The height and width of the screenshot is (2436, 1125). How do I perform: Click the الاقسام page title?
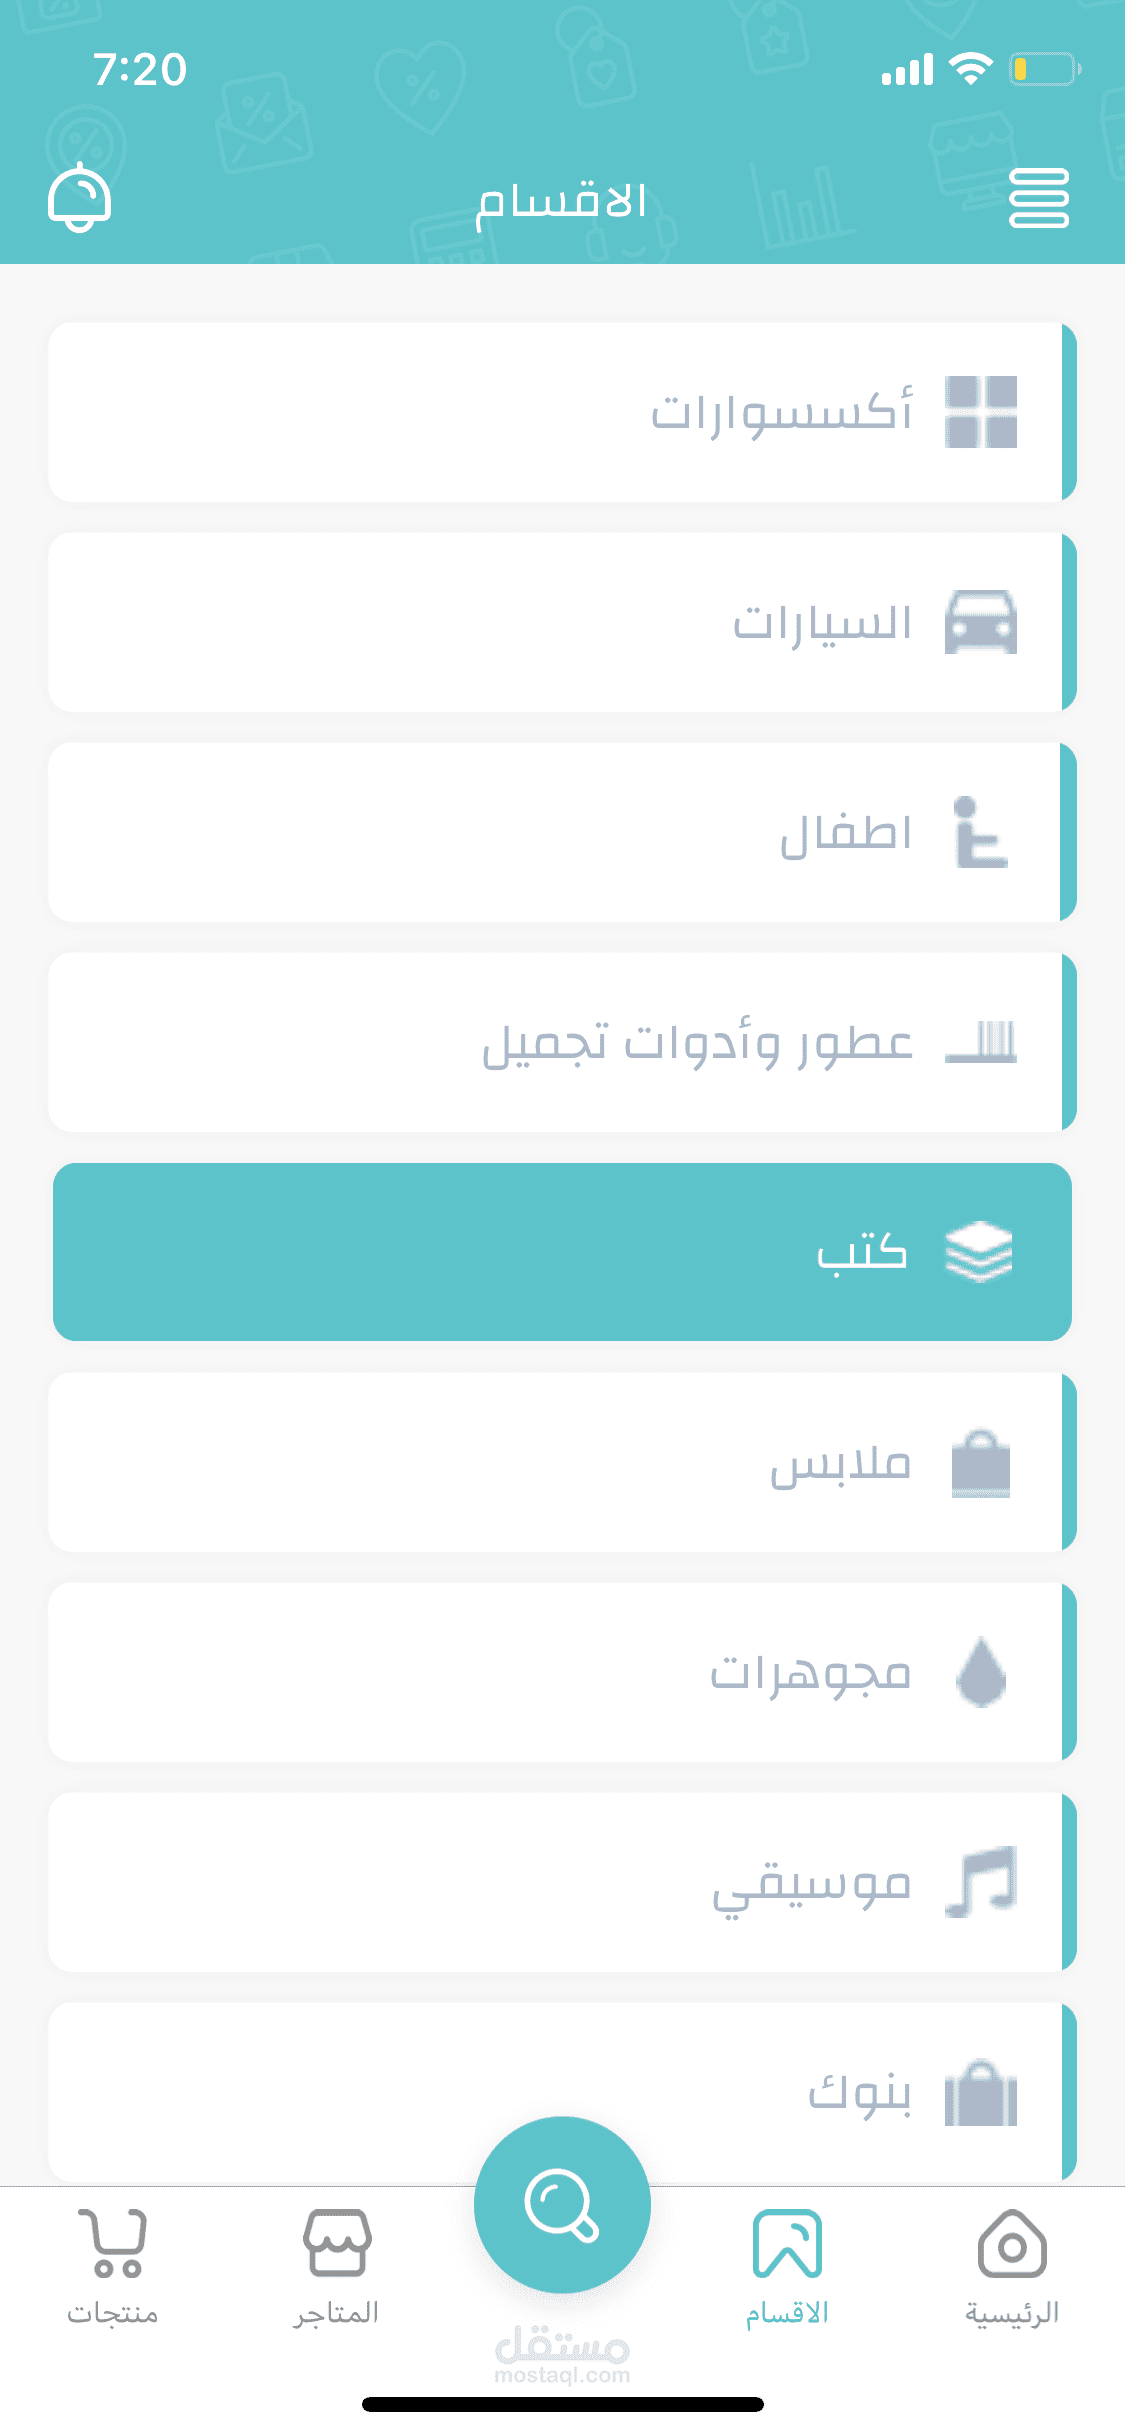562,202
